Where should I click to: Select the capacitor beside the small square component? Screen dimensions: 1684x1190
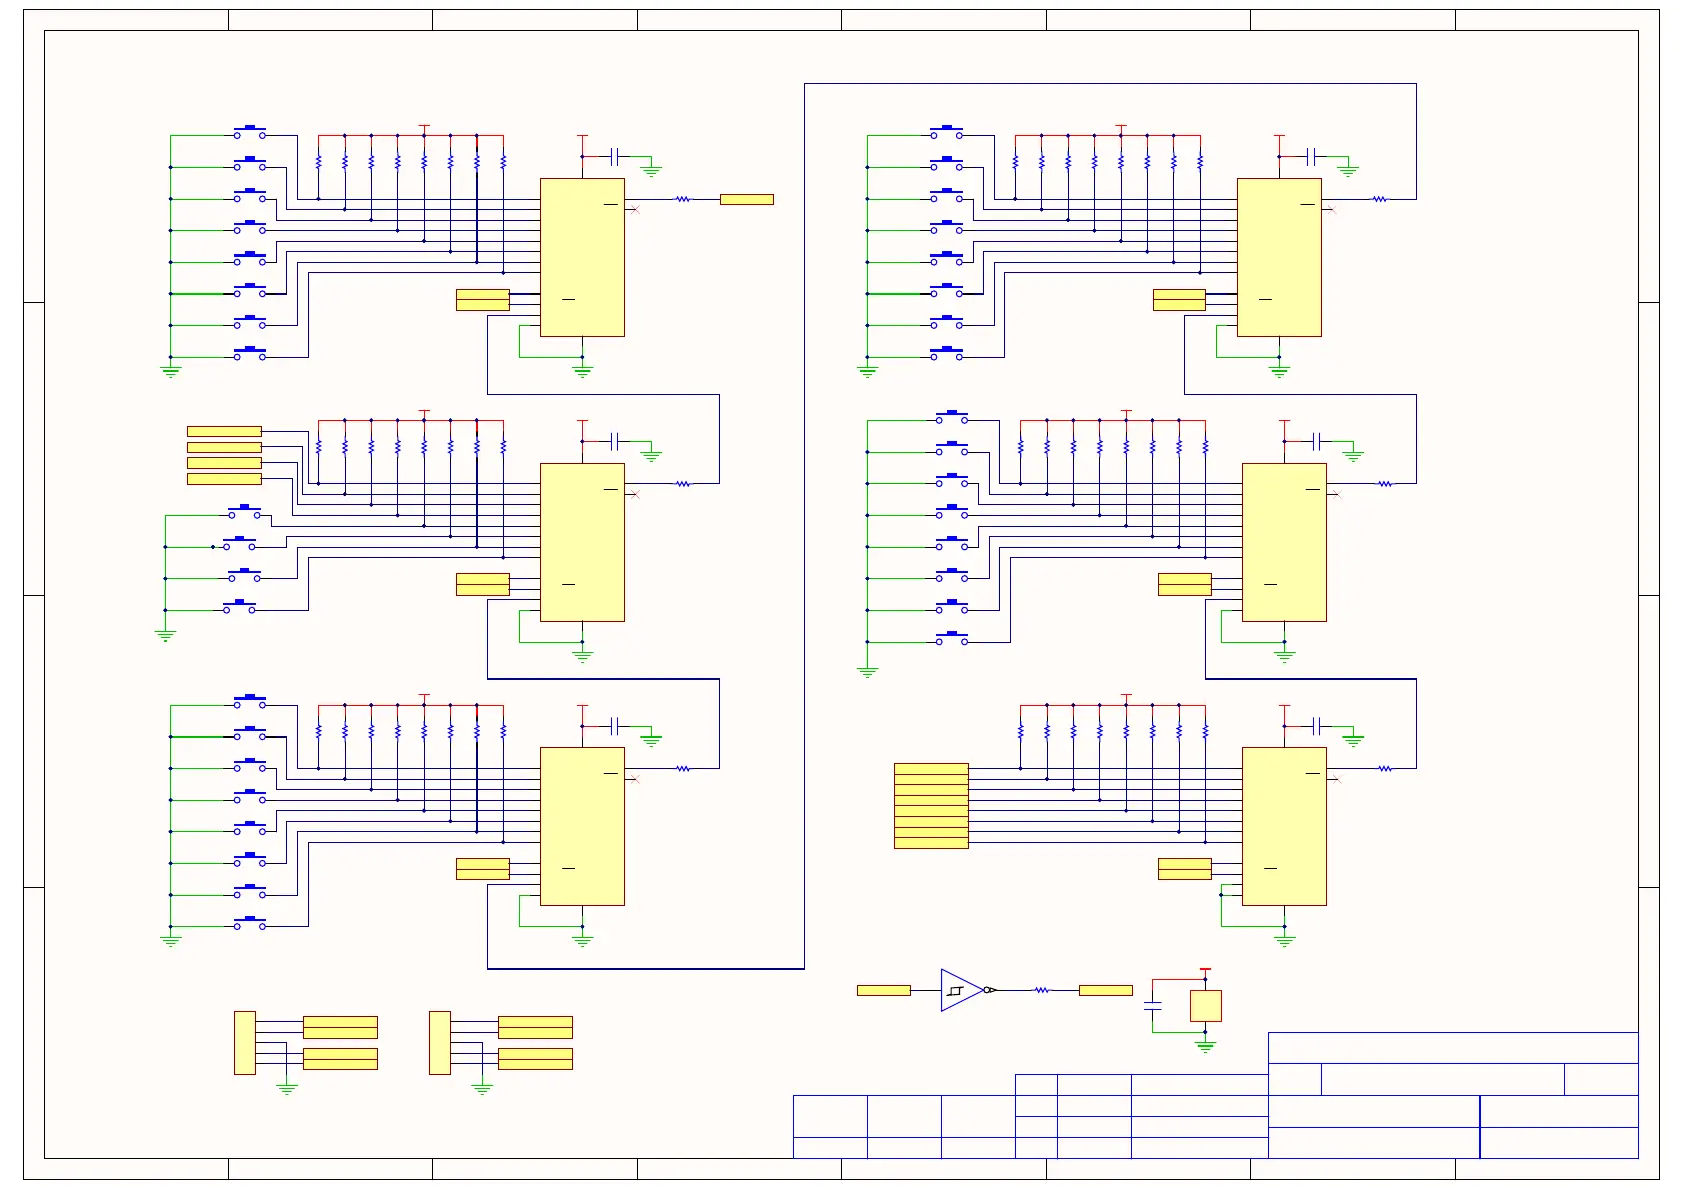[1153, 1005]
